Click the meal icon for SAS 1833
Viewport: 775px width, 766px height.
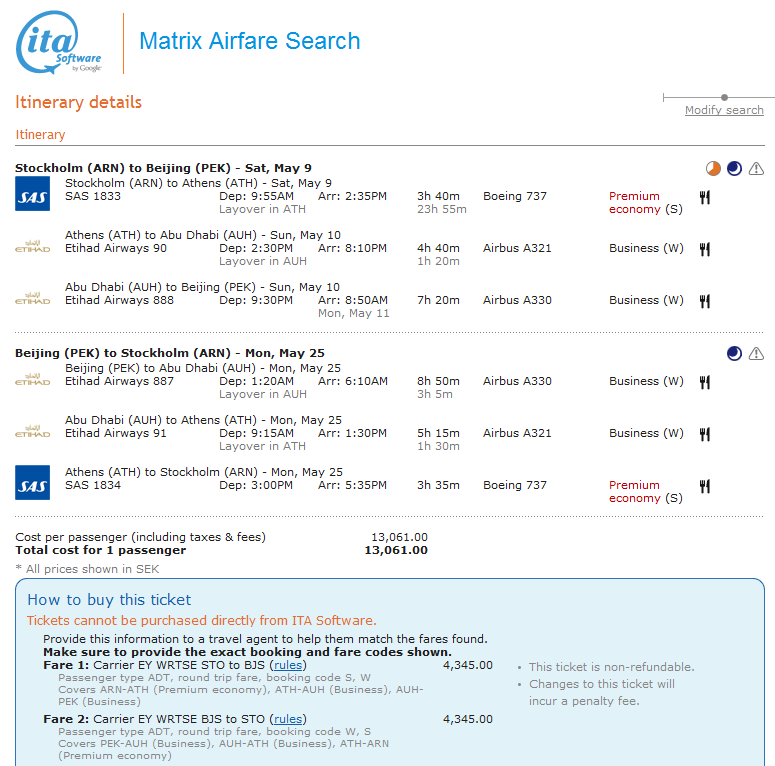click(705, 198)
